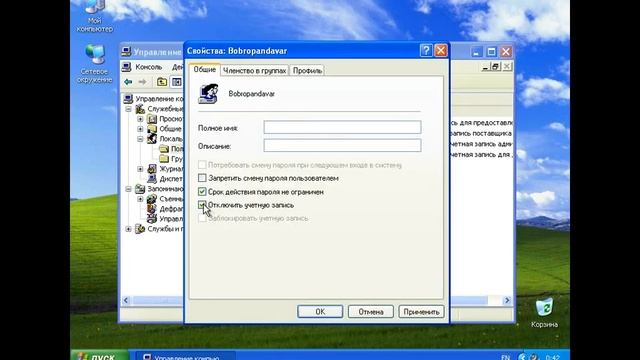
Task: Click the right arrow of horizontal scrollbar
Action: click(x=507, y=300)
